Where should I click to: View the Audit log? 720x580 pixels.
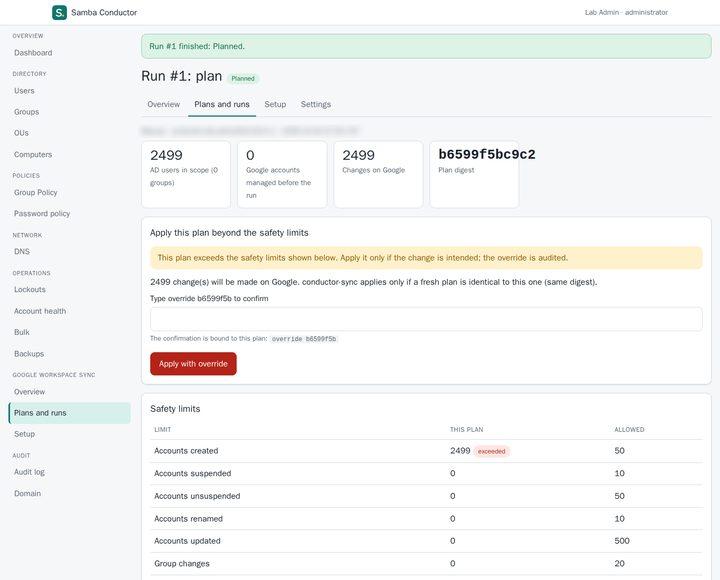(29, 472)
